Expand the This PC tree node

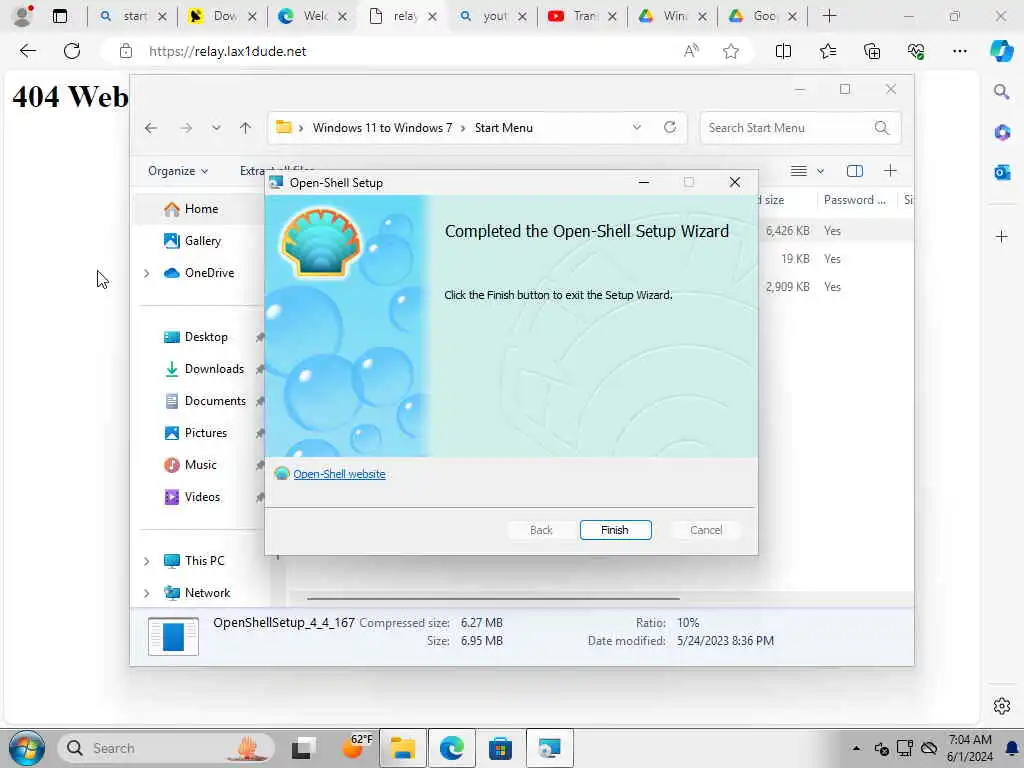(147, 561)
